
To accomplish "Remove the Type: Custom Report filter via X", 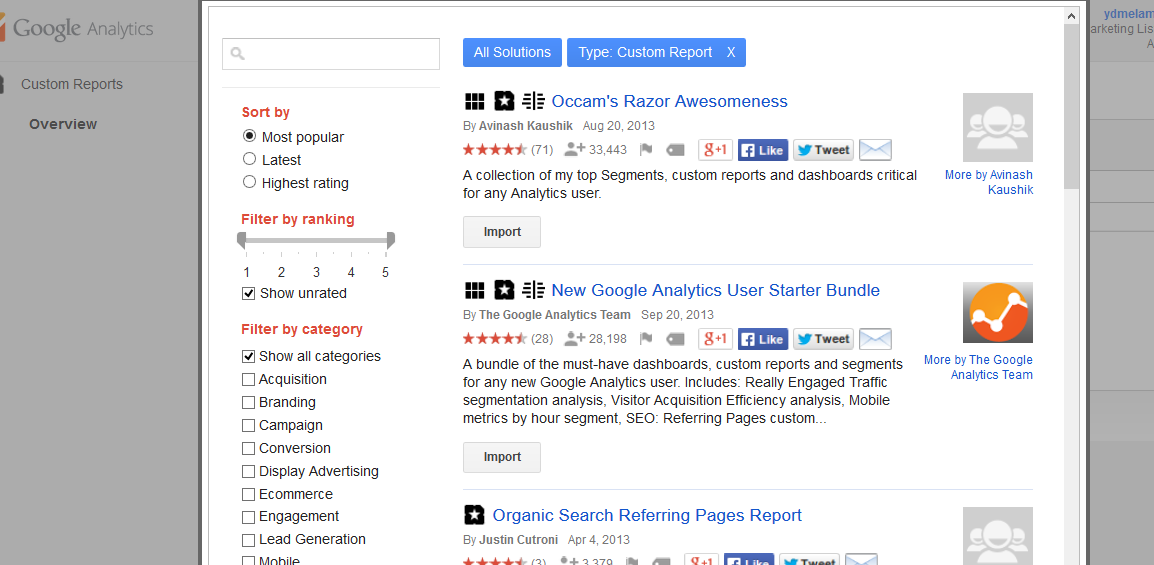I will [x=731, y=52].
